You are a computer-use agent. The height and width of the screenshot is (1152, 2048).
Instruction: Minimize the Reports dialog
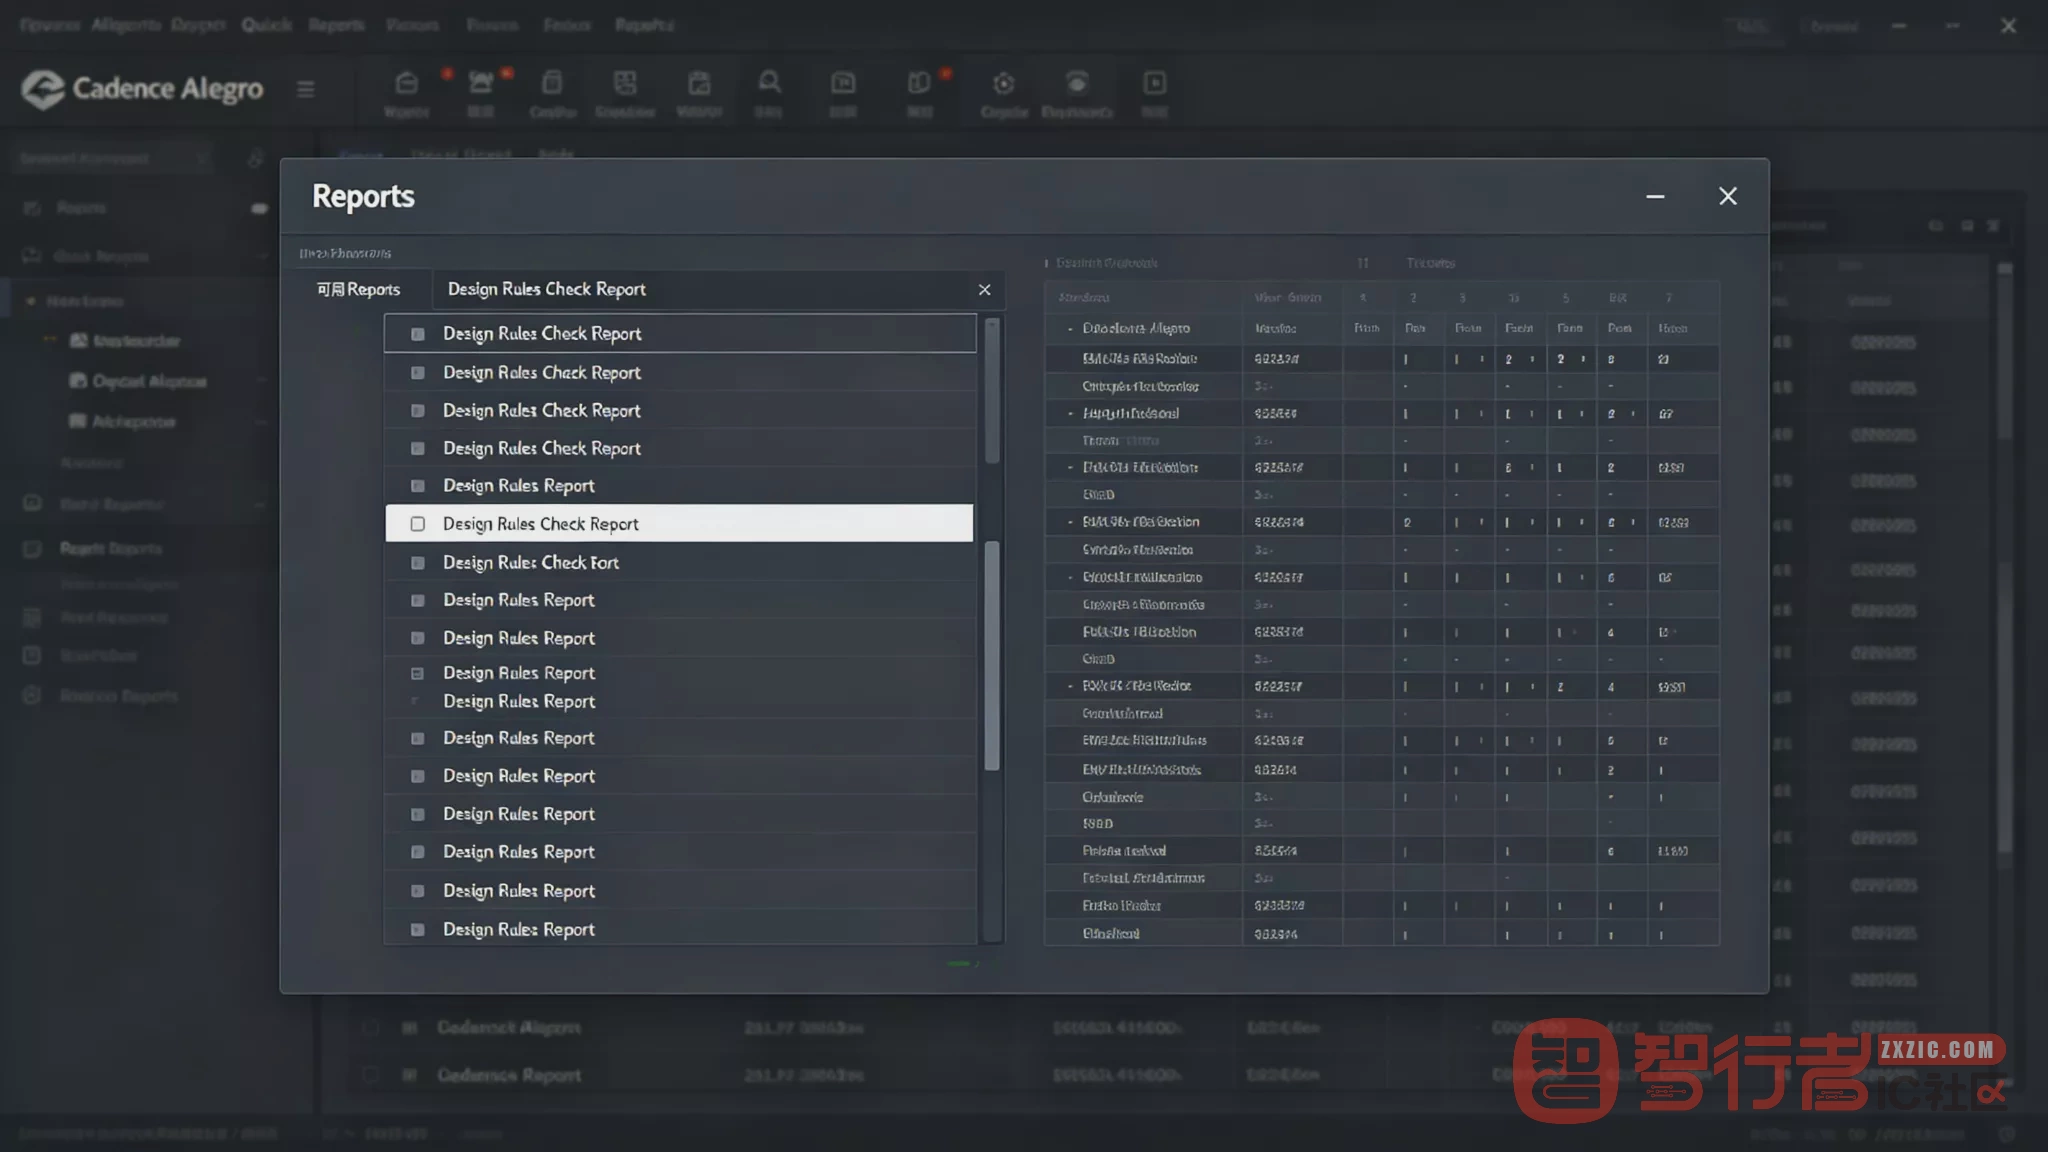1655,197
